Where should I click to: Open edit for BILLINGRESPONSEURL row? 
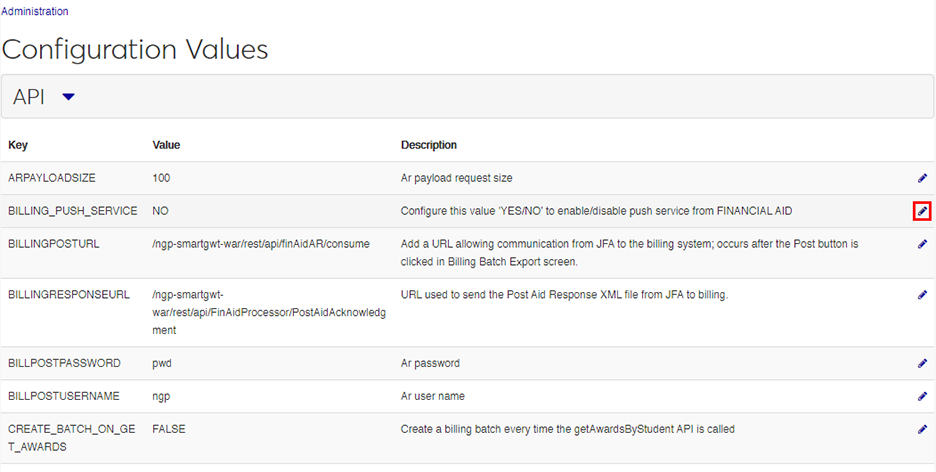[922, 295]
